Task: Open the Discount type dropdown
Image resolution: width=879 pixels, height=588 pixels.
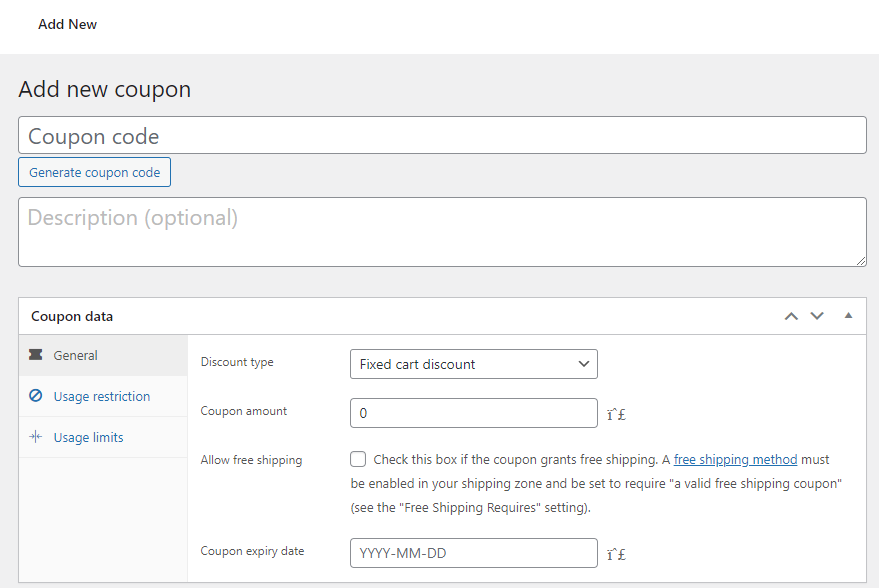Action: click(473, 364)
